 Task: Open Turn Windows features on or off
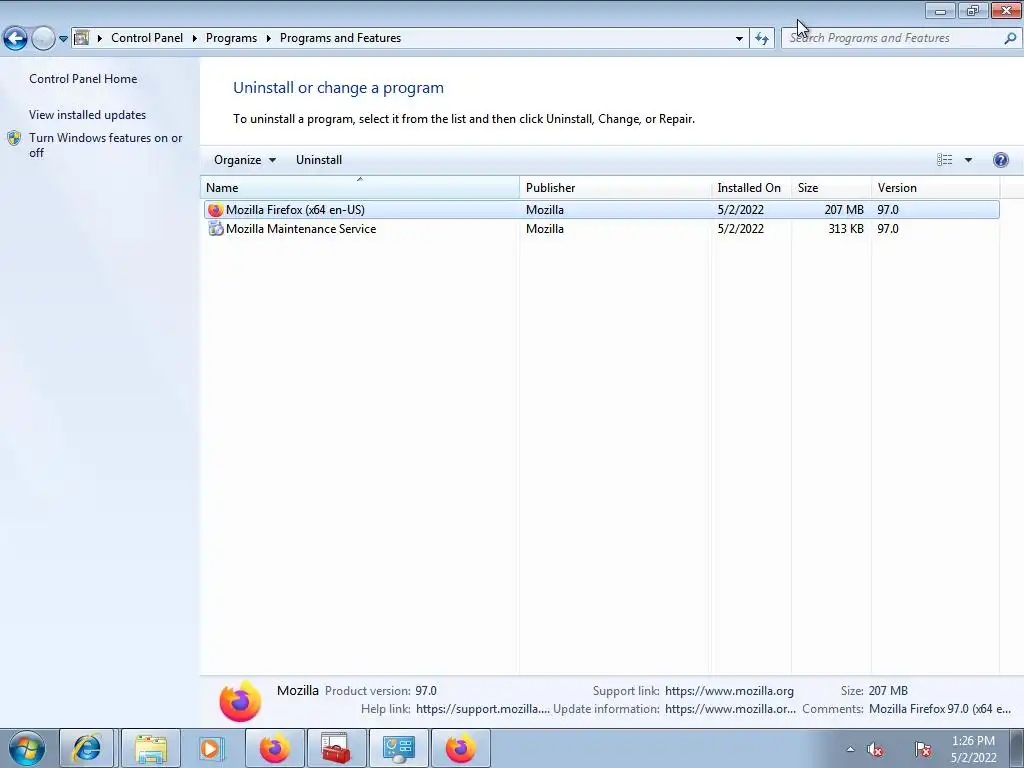[x=106, y=145]
